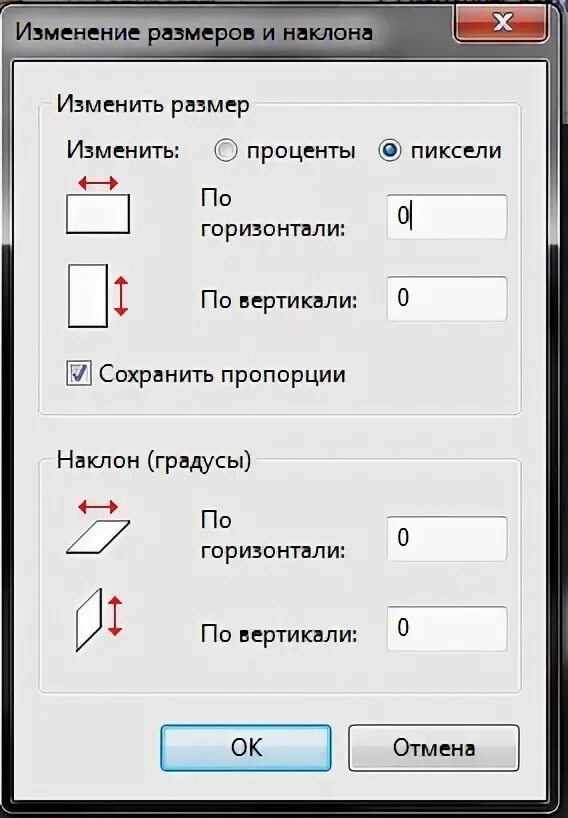
Task: Click the Изменить размер group heading
Action: coord(153,104)
